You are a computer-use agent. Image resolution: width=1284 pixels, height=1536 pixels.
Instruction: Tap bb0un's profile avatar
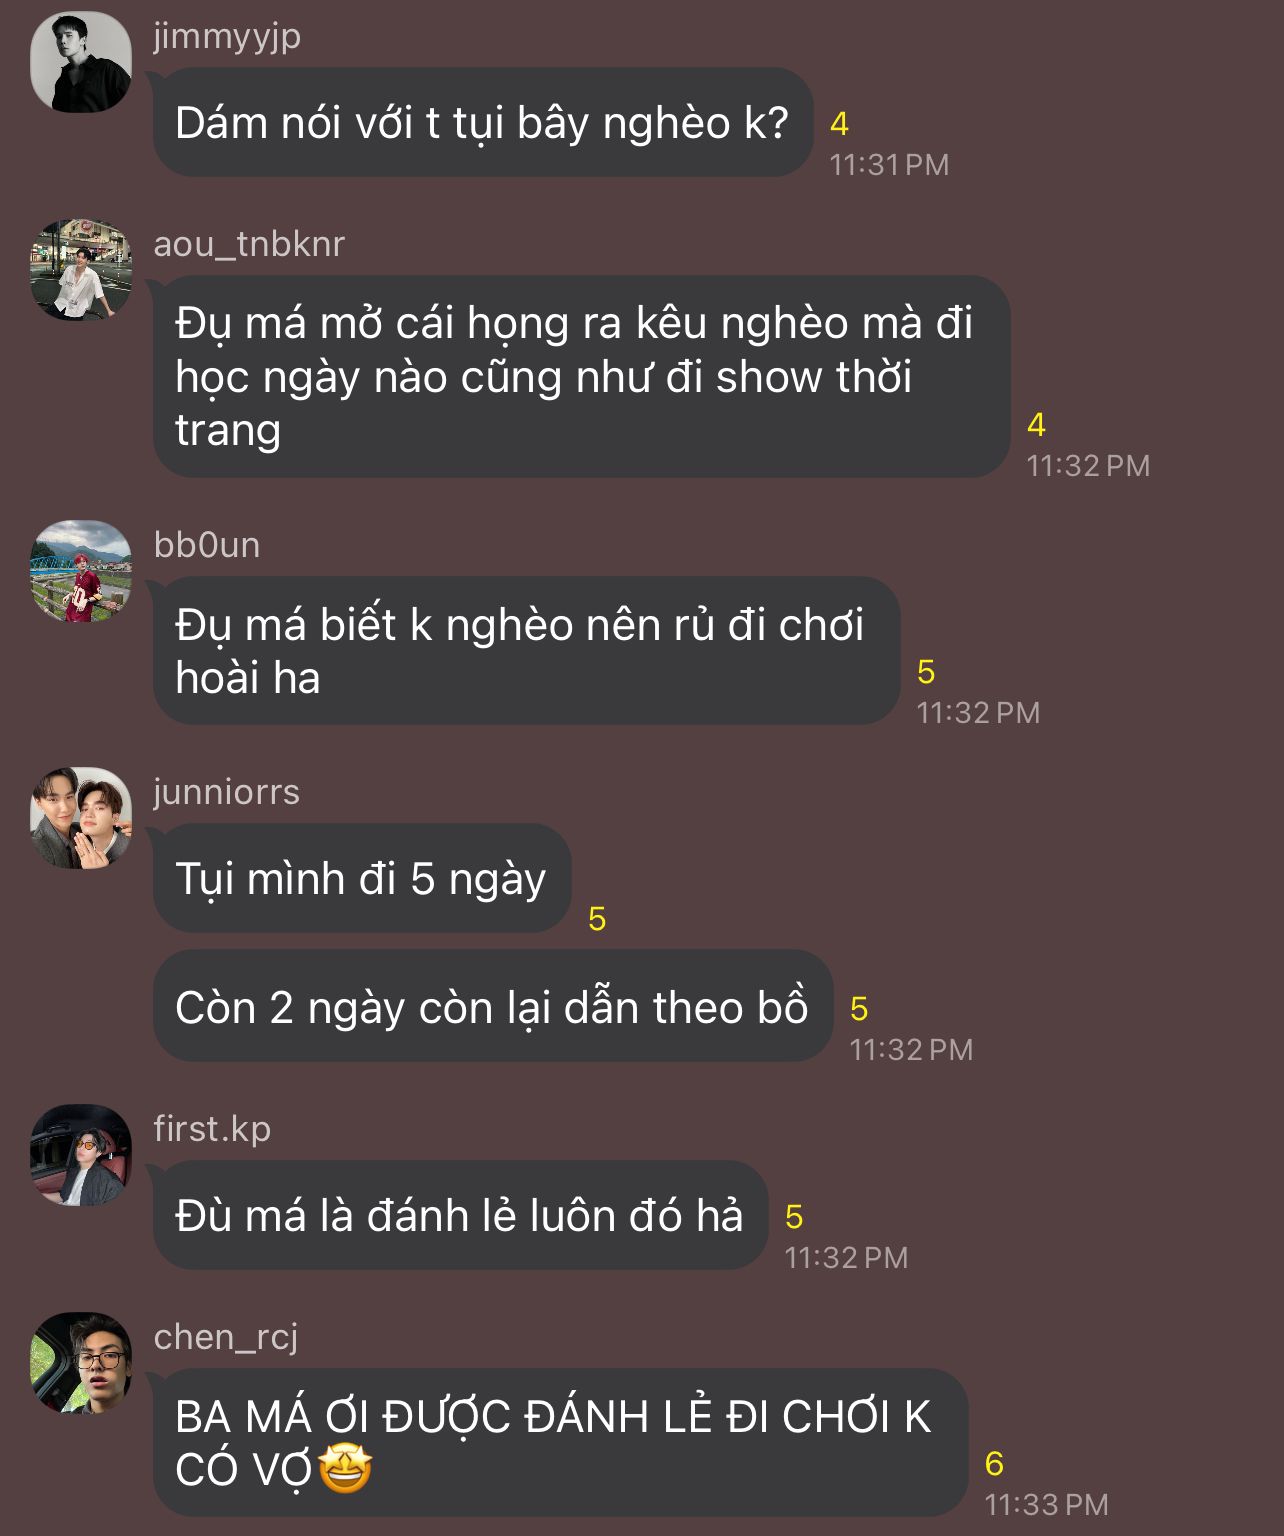pyautogui.click(x=81, y=571)
